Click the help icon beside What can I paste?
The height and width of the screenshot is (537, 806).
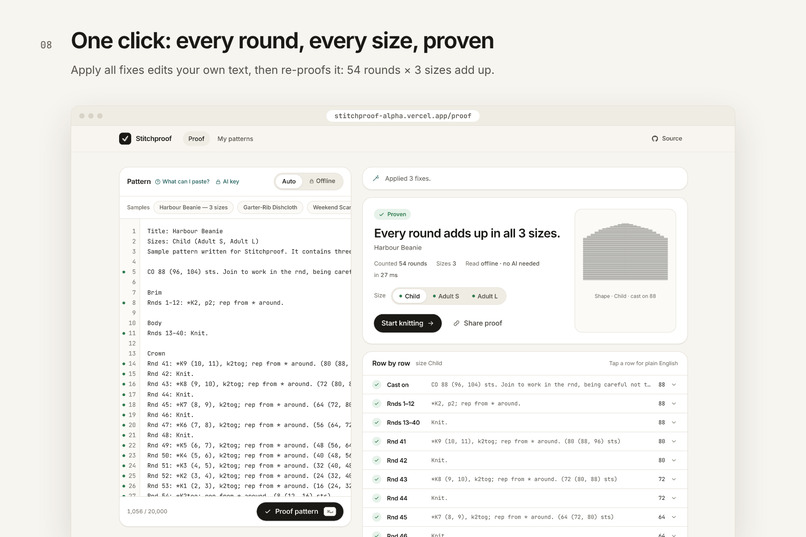[x=158, y=182]
